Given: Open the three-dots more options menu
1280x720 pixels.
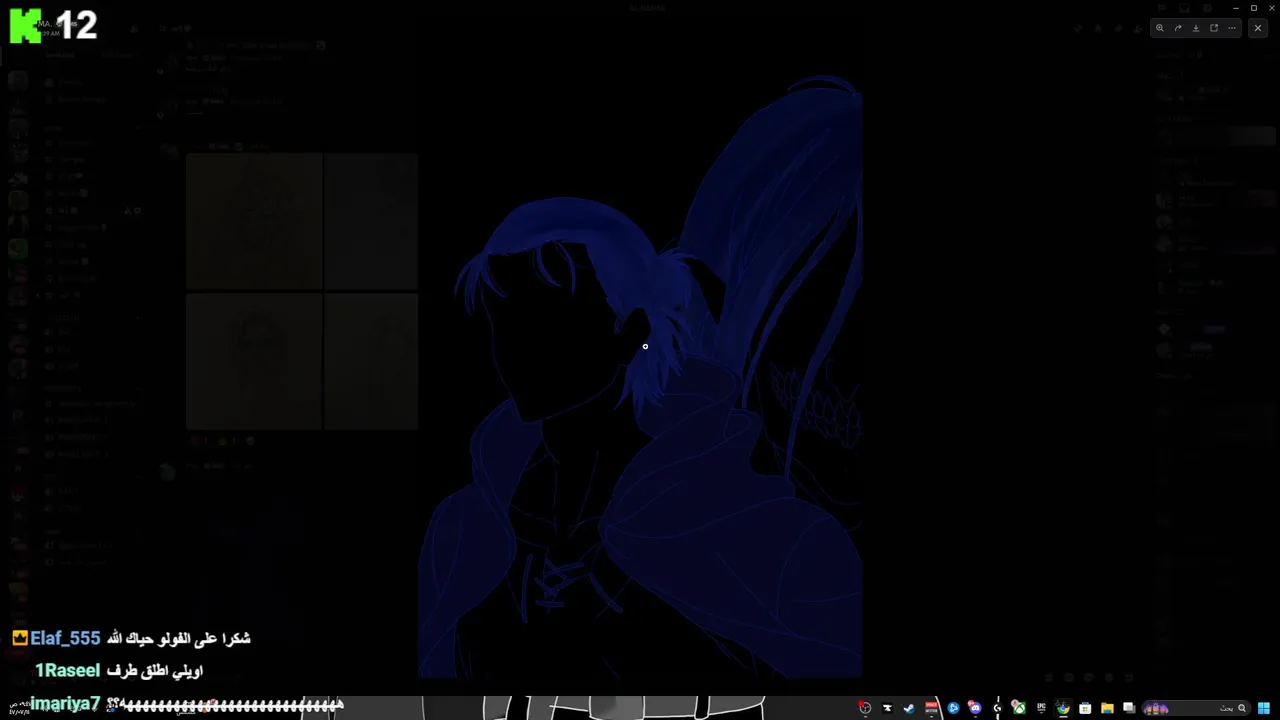Looking at the screenshot, I should pyautogui.click(x=1232, y=28).
